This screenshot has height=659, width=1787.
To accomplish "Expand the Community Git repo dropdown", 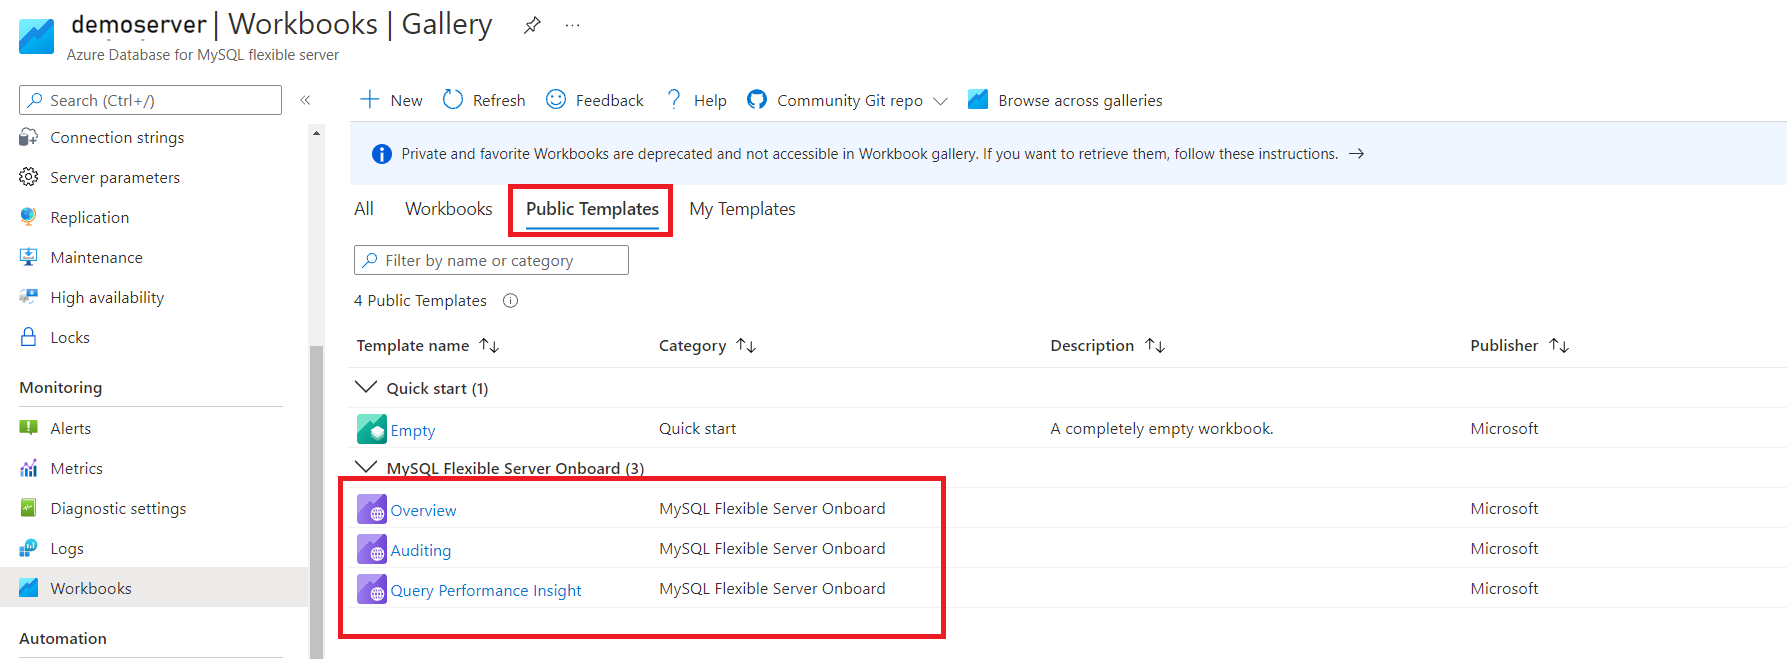I will 940,101.
